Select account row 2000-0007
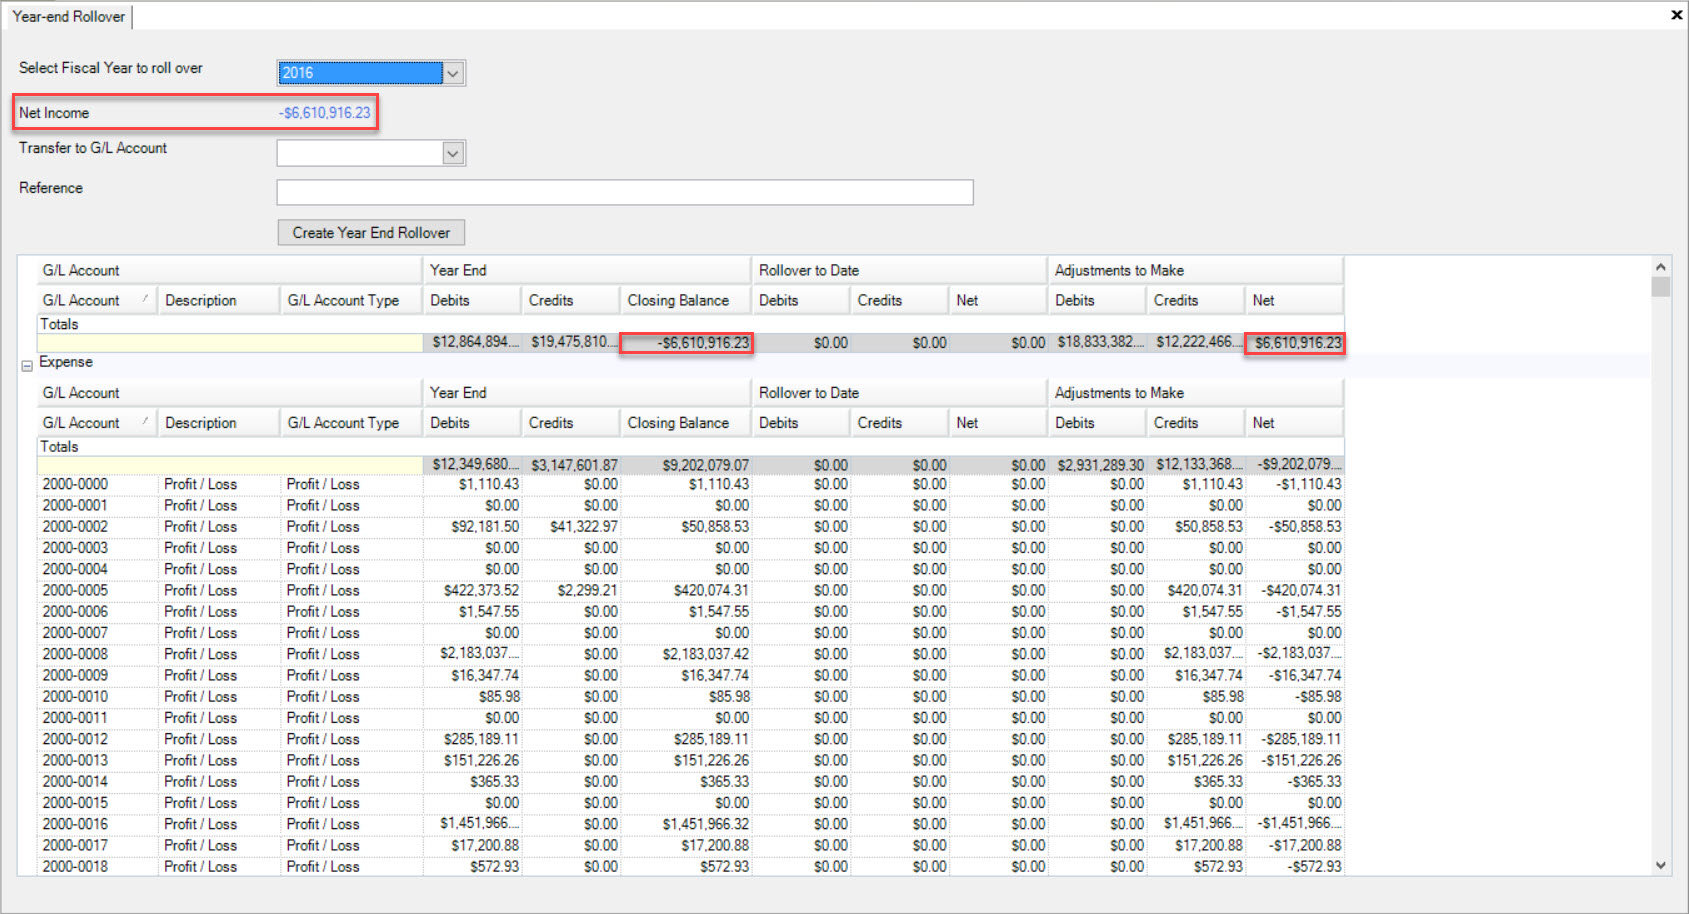Viewport: 1689px width, 914px height. point(690,633)
